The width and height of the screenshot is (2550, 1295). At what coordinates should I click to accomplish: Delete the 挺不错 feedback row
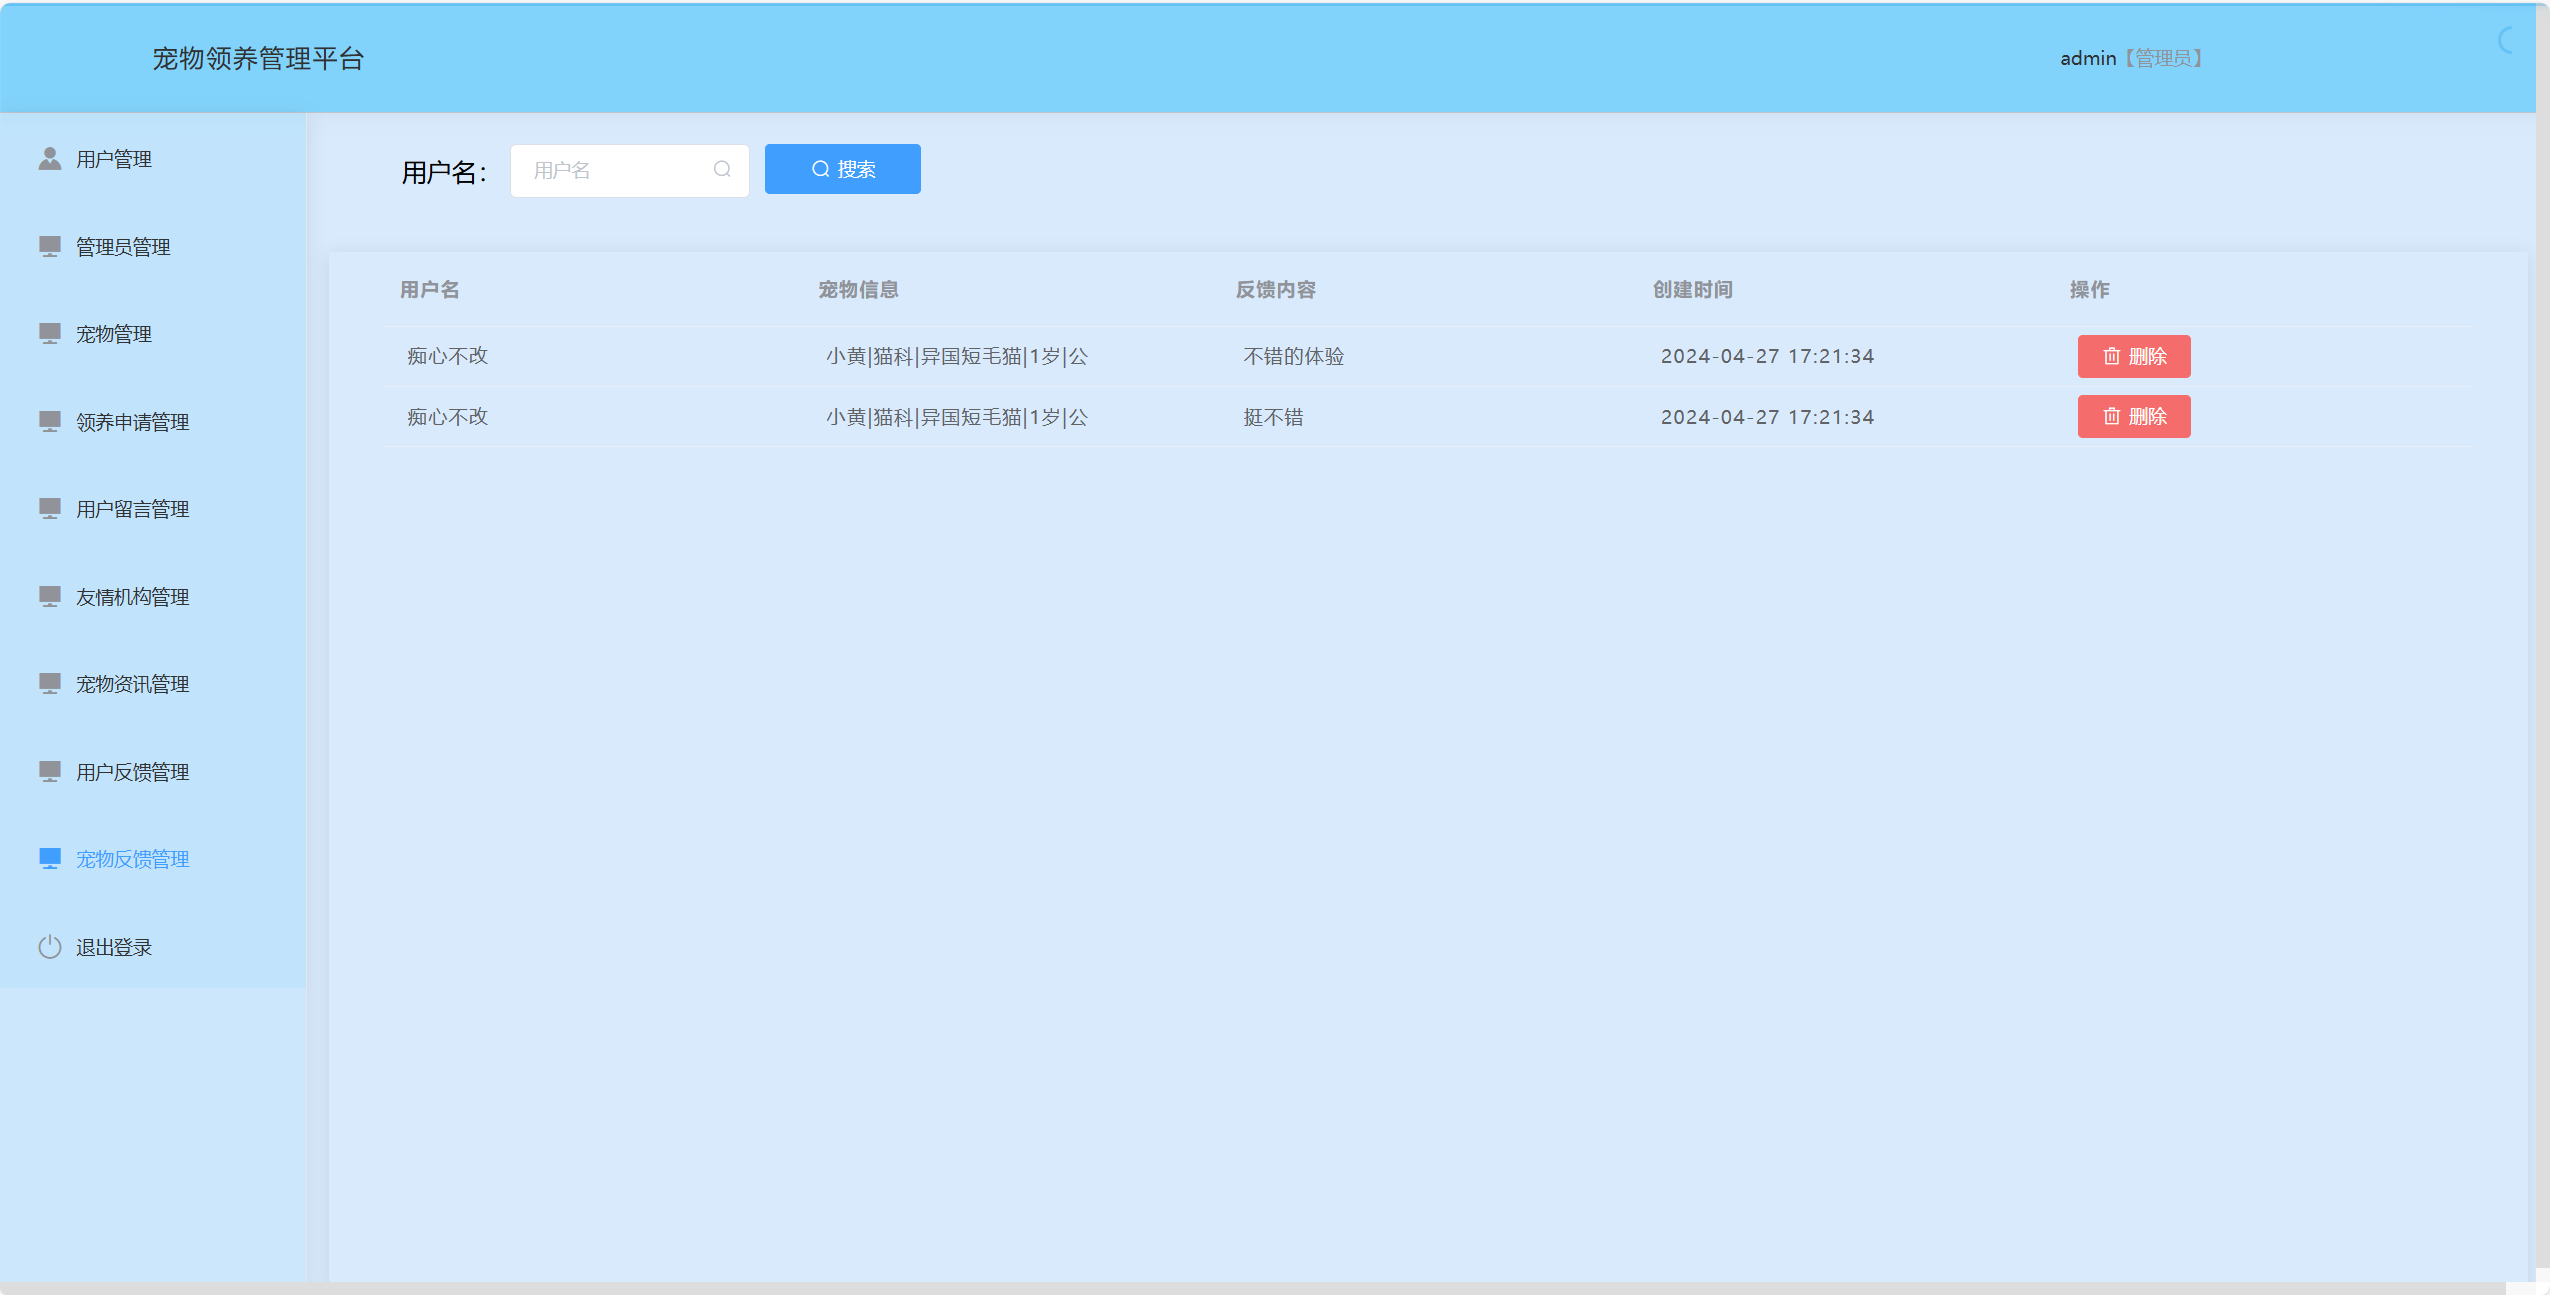pyautogui.click(x=2133, y=416)
